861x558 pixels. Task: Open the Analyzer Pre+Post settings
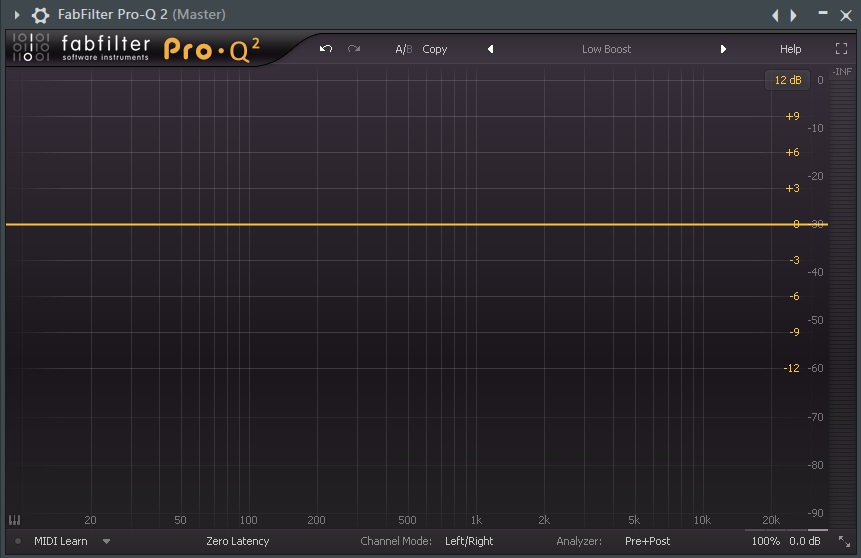[x=647, y=542]
